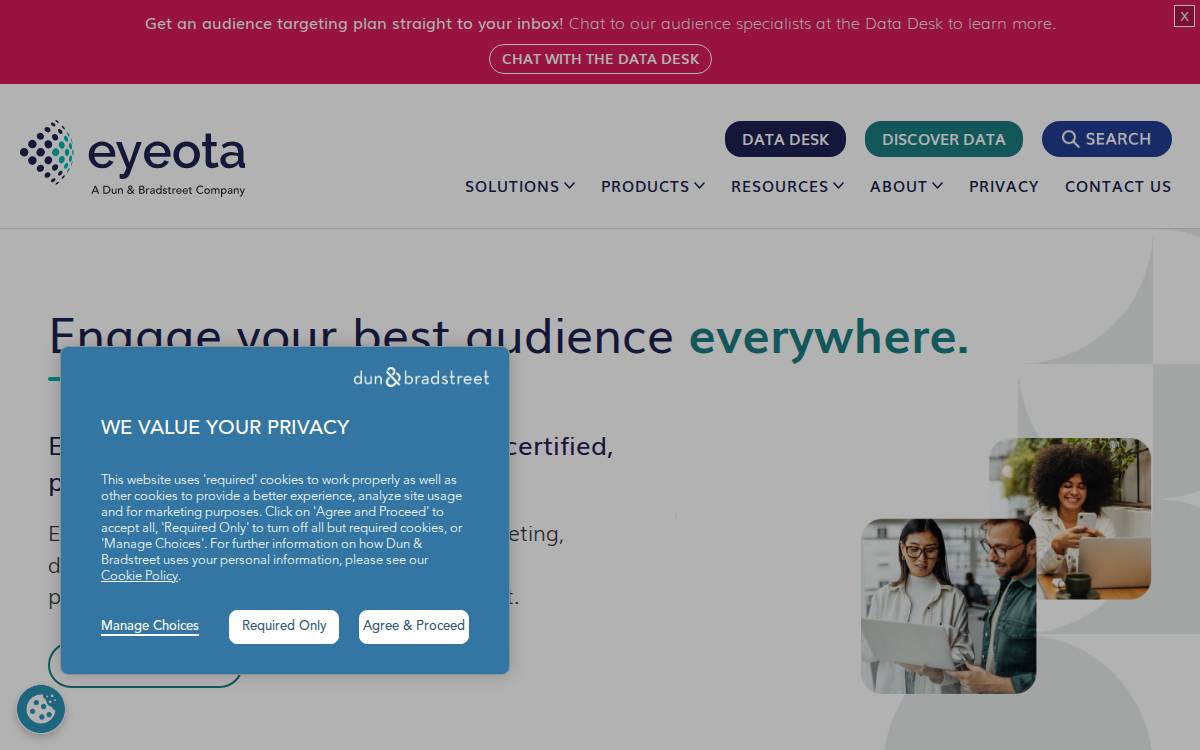Screen dimensions: 1200x750
Task: Go to the Privacy page
Action: (1003, 186)
